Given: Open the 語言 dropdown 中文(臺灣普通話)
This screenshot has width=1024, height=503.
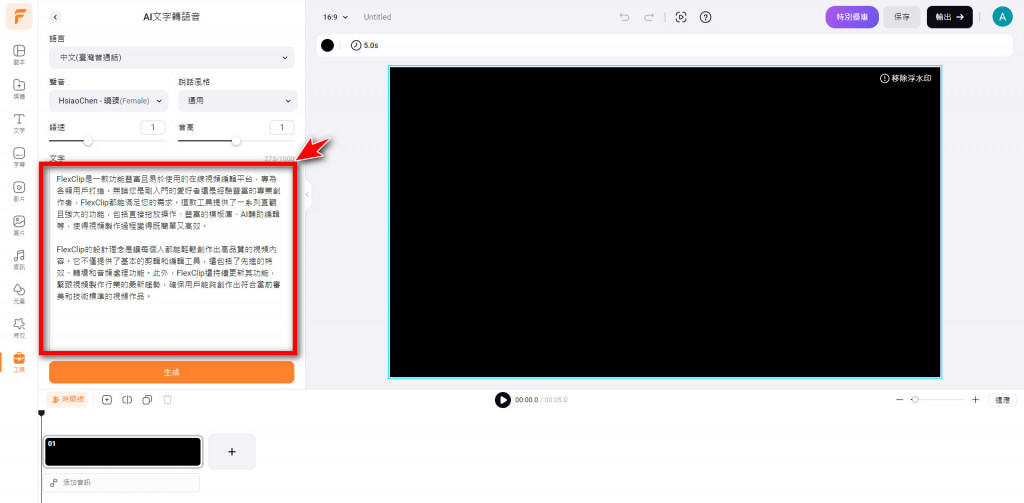Looking at the screenshot, I should tap(172, 57).
